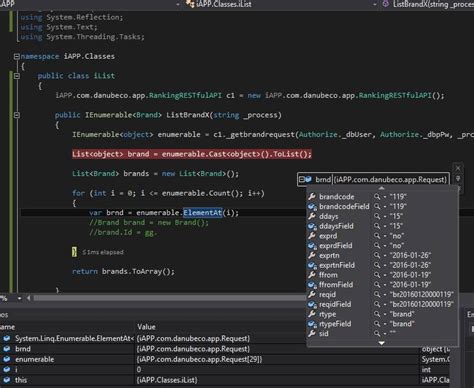The image size is (474, 388).
Task: Click the yellow current statement brace marker
Action: pos(74,252)
